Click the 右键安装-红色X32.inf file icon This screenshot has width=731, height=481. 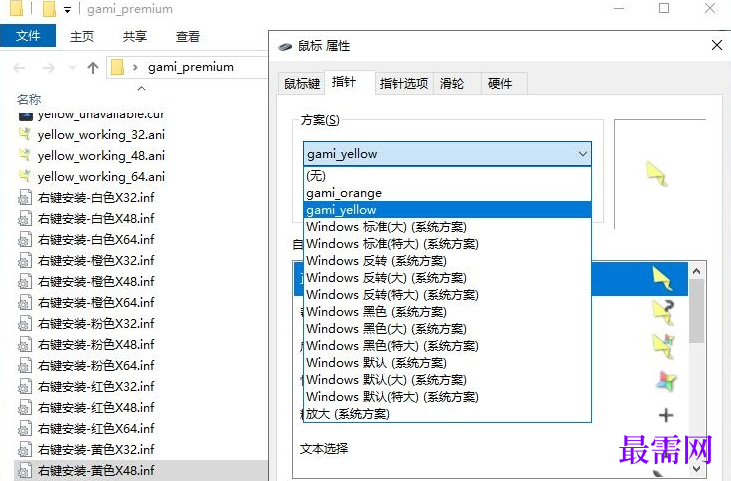(x=25, y=386)
